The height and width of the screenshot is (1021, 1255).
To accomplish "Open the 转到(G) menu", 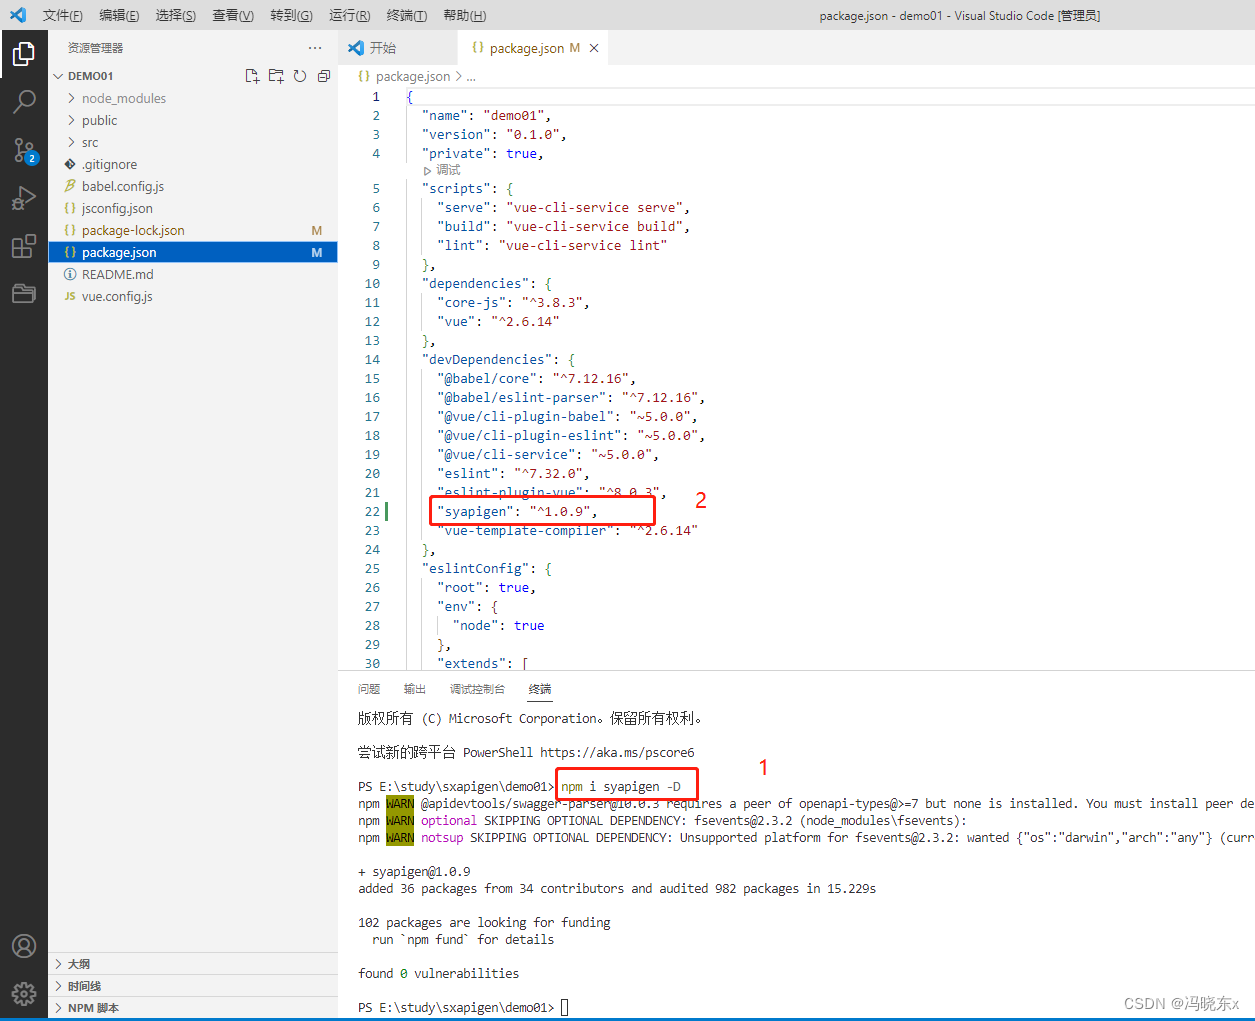I will pos(291,15).
